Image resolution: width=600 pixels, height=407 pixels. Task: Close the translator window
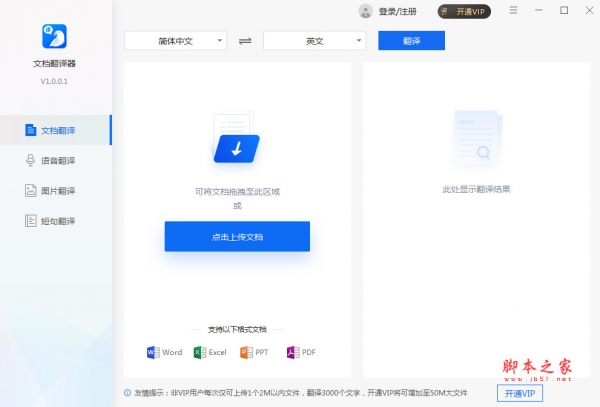(x=590, y=10)
